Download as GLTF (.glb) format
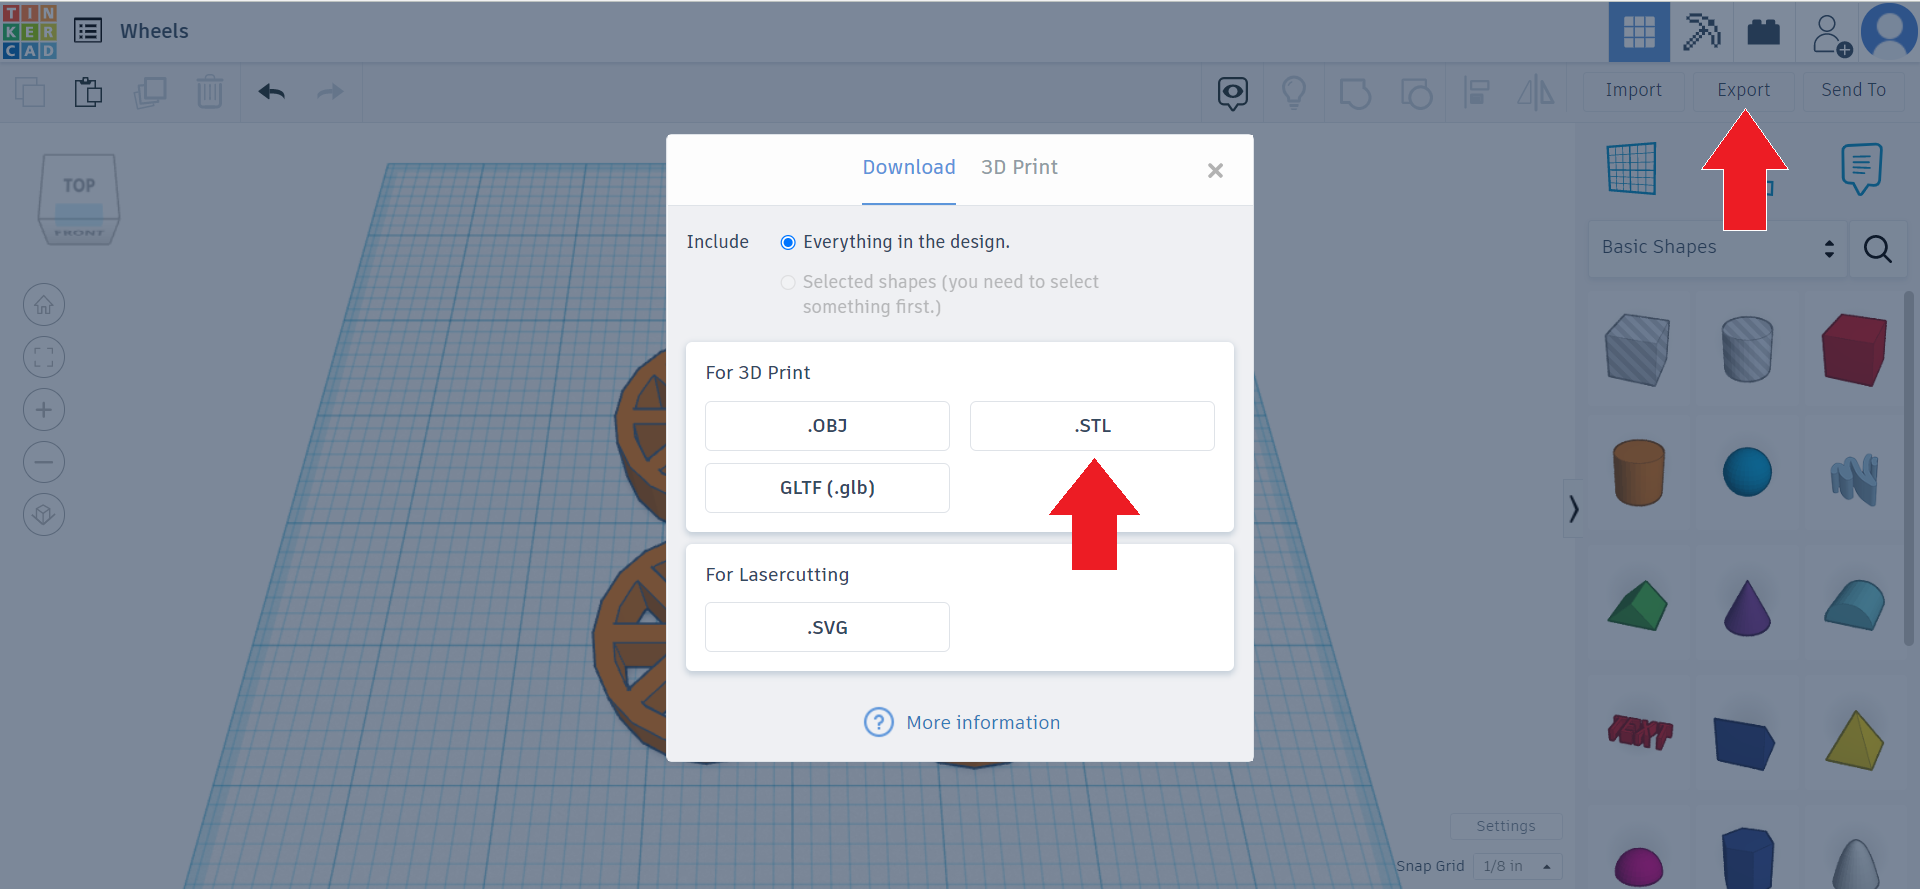This screenshot has height=889, width=1920. 827,488
